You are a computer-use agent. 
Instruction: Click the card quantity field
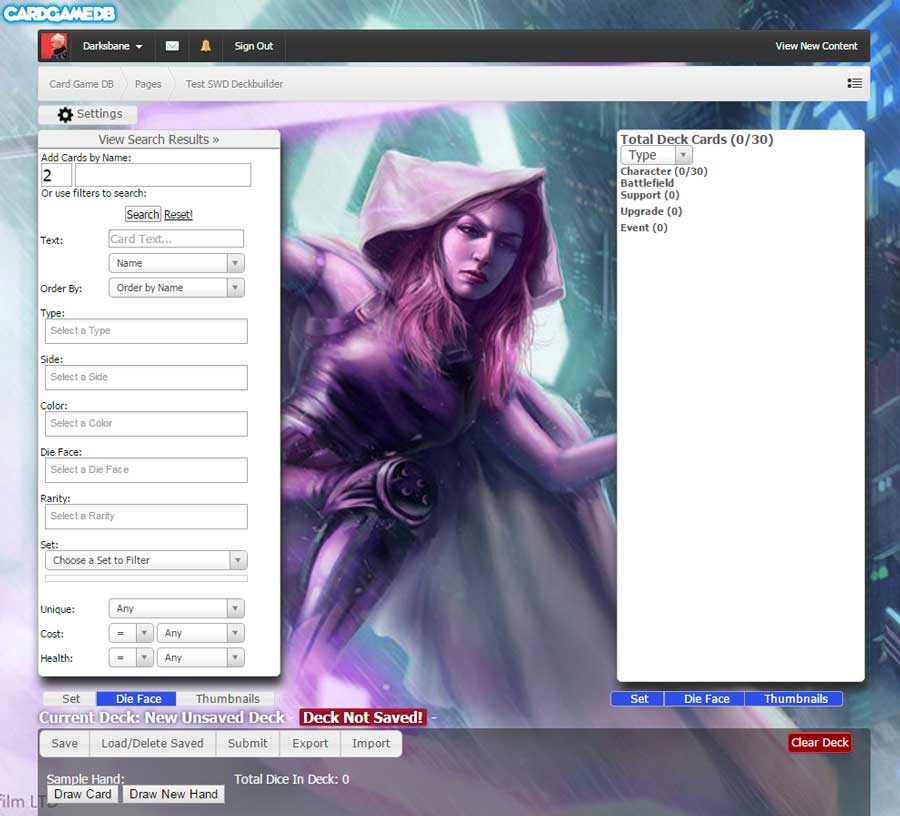(x=56, y=175)
